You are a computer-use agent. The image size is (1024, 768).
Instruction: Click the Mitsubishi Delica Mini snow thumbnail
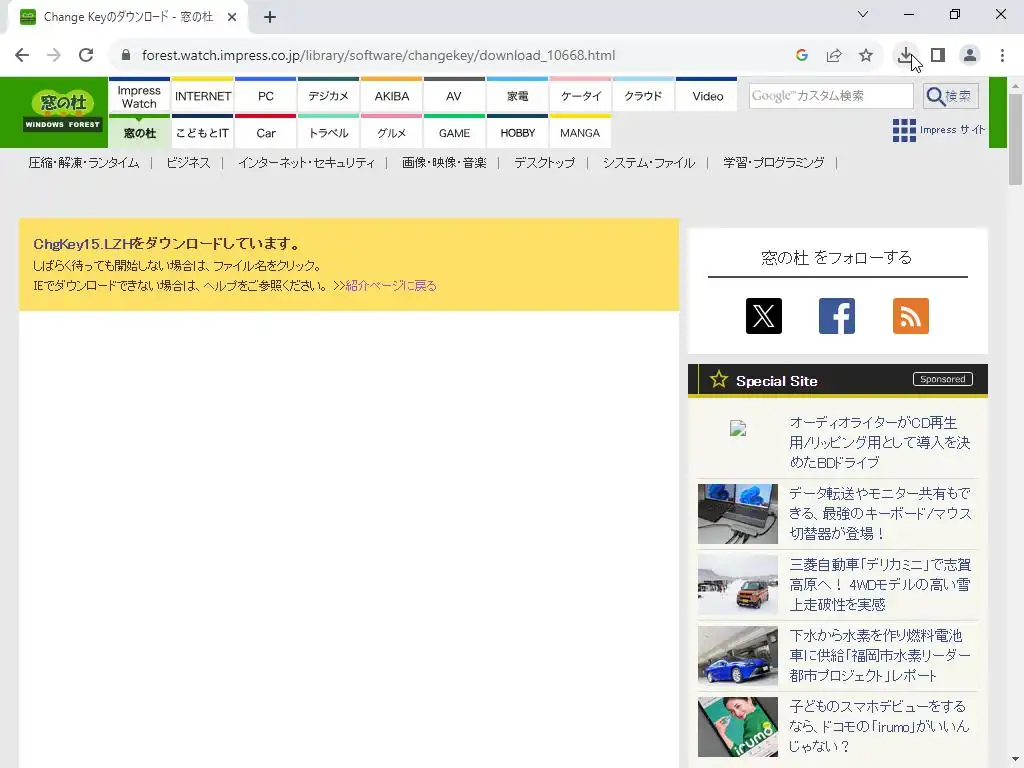click(737, 585)
